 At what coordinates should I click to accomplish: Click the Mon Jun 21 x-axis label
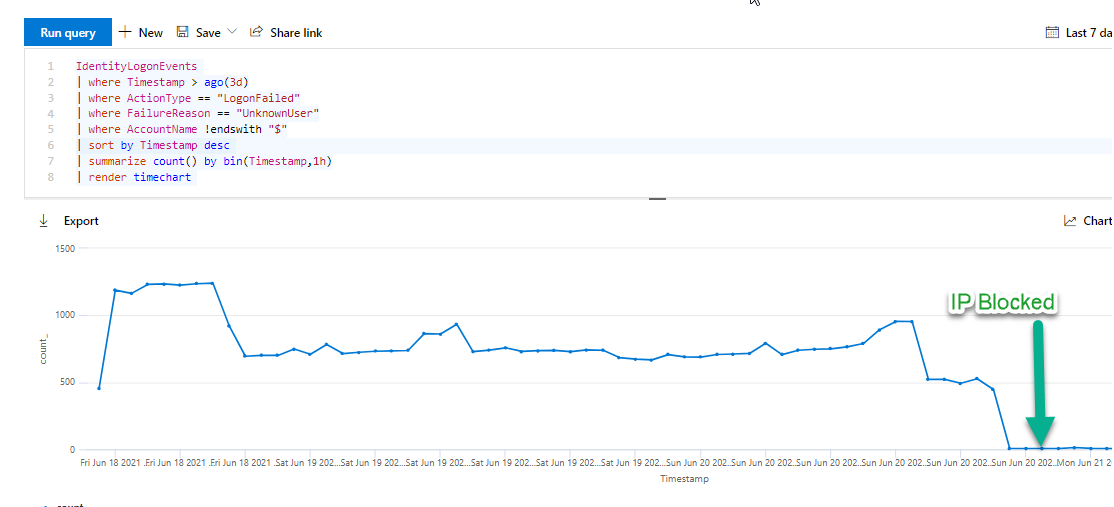[1085, 462]
